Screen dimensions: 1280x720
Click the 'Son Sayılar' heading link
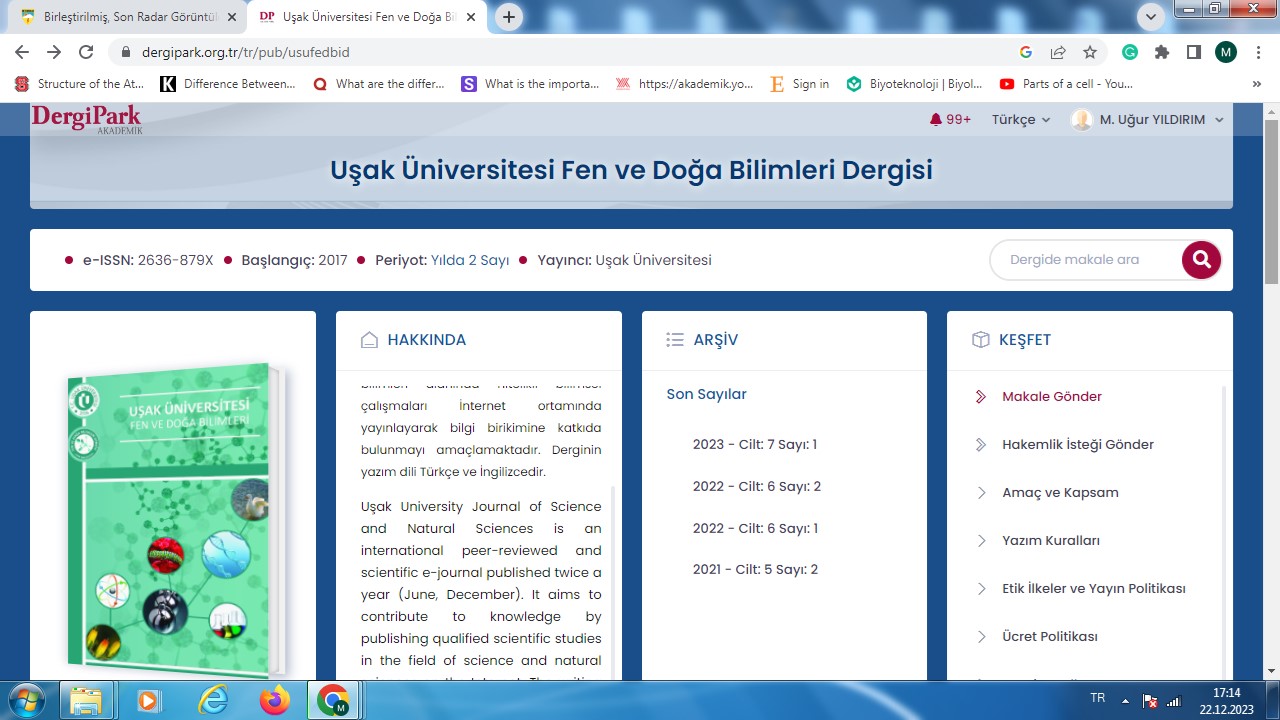coord(707,394)
